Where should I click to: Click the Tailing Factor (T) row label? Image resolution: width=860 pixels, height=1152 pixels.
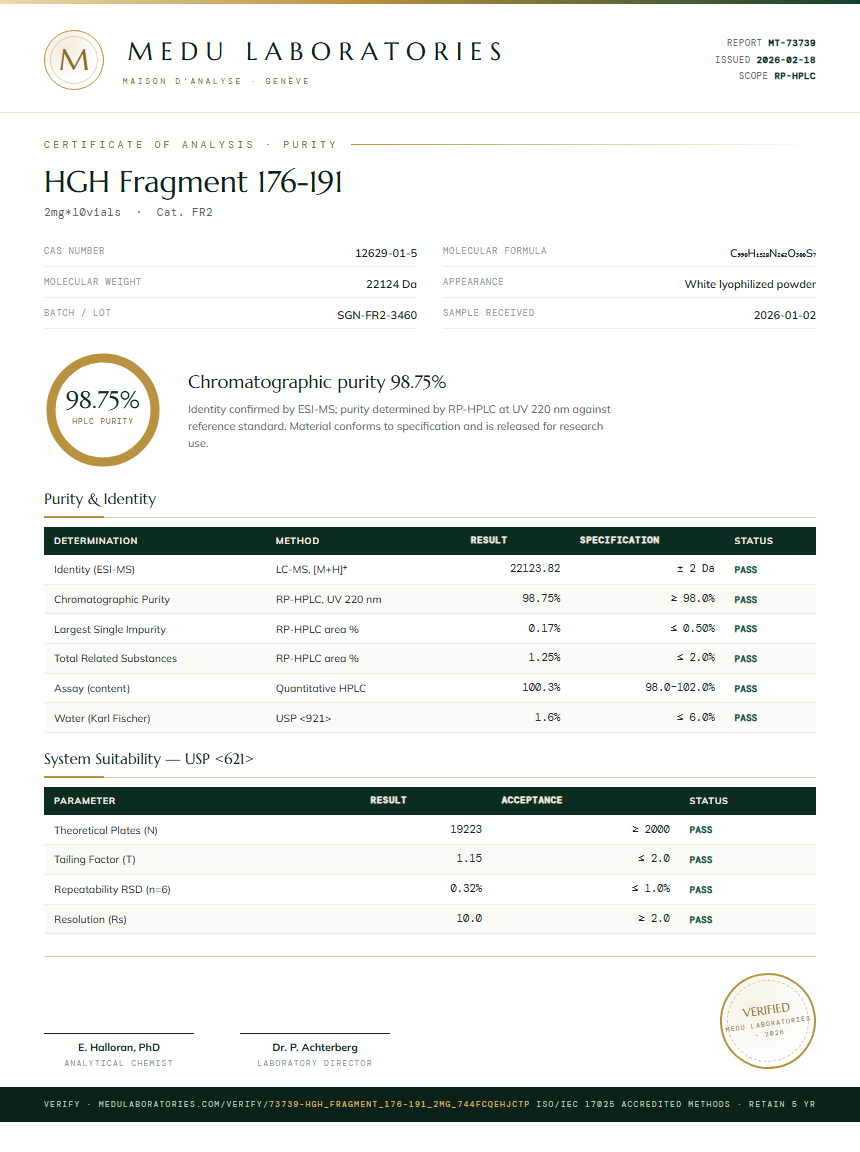click(95, 860)
